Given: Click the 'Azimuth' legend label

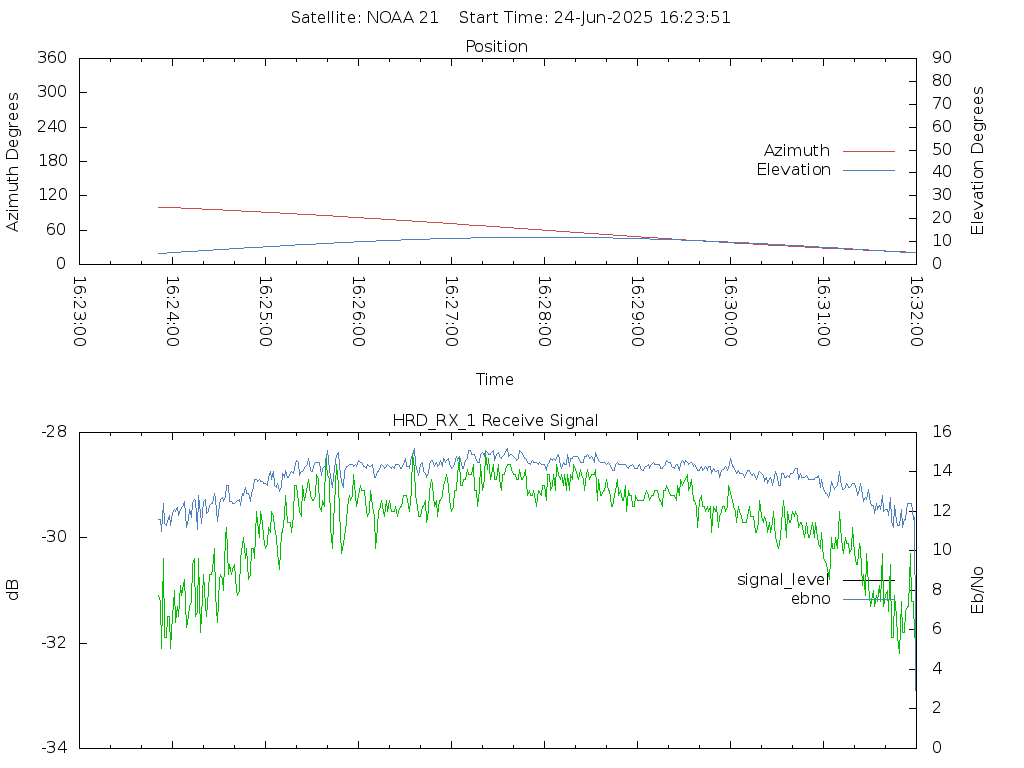Looking at the screenshot, I should 797,151.
